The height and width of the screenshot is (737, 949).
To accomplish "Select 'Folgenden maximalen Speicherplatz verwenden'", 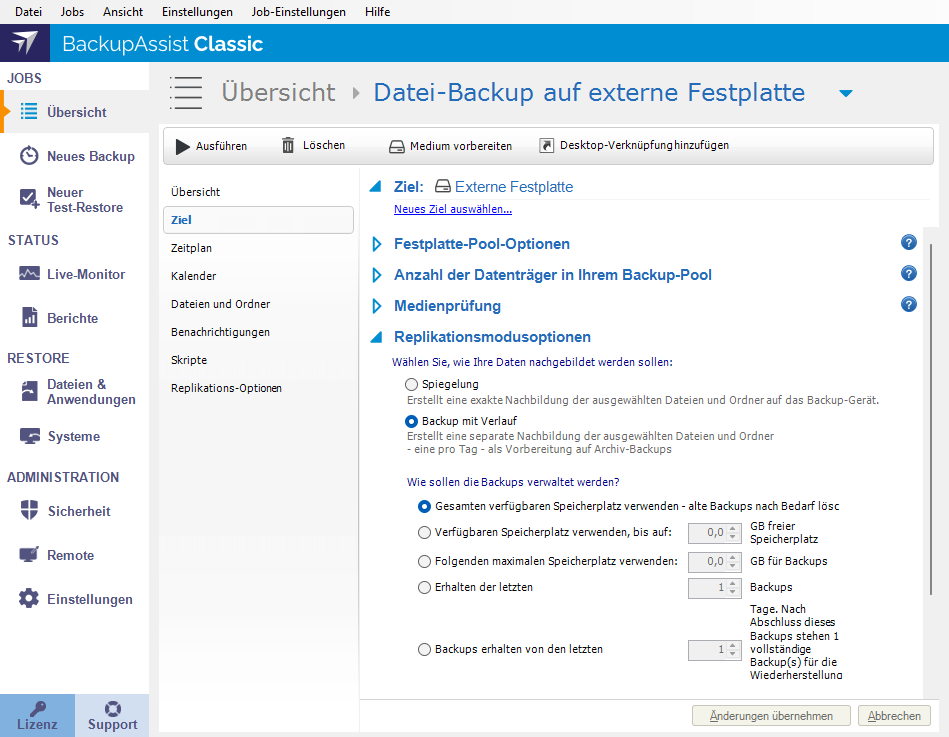I will pos(424,561).
